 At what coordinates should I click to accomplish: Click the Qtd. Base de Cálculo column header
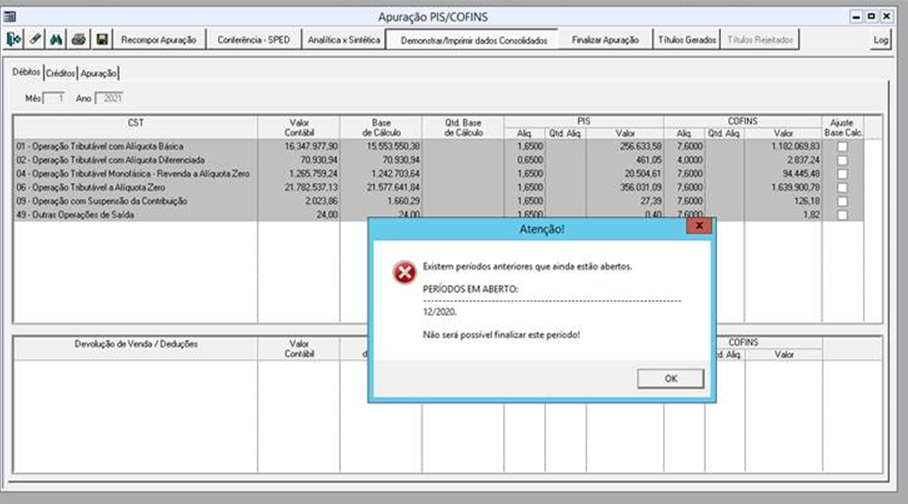pyautogui.click(x=463, y=127)
